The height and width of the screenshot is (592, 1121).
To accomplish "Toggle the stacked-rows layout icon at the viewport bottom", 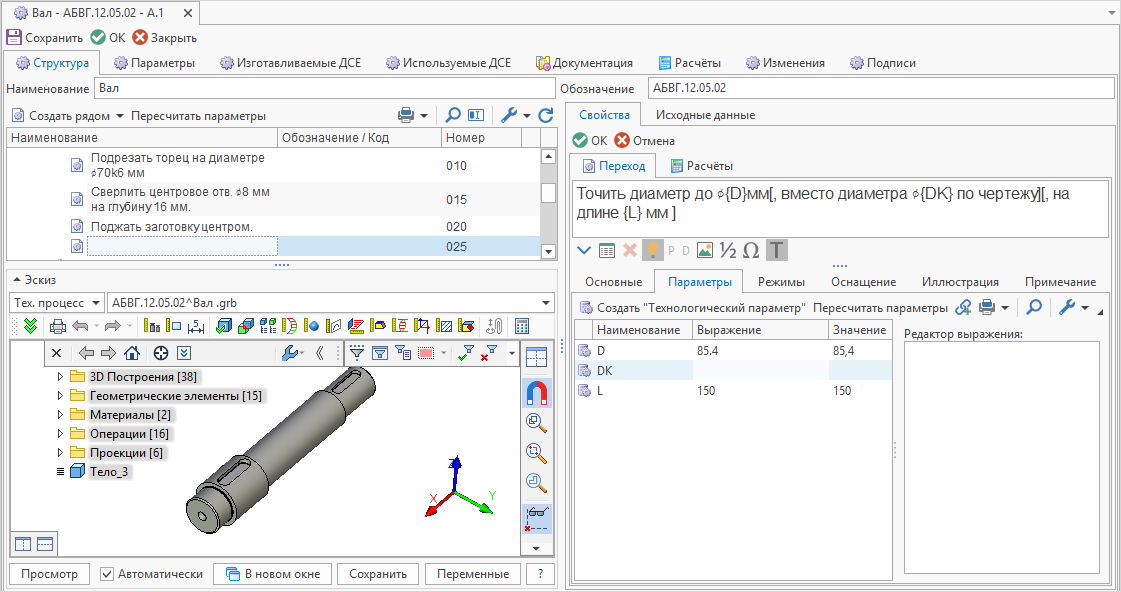I will pyautogui.click(x=45, y=544).
